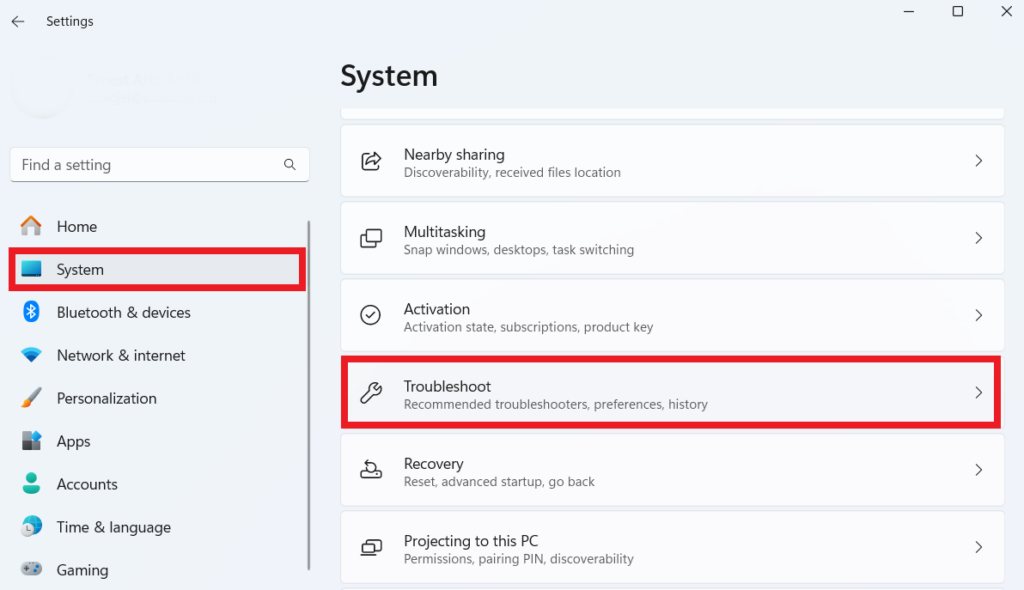Expand Projecting to this PC chevron
This screenshot has width=1024, height=590.
(x=978, y=547)
